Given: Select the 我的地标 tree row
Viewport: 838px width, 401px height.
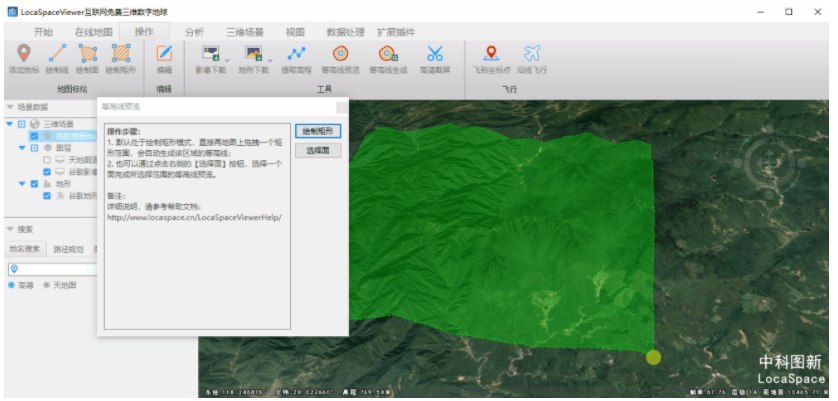Looking at the screenshot, I should [63, 136].
